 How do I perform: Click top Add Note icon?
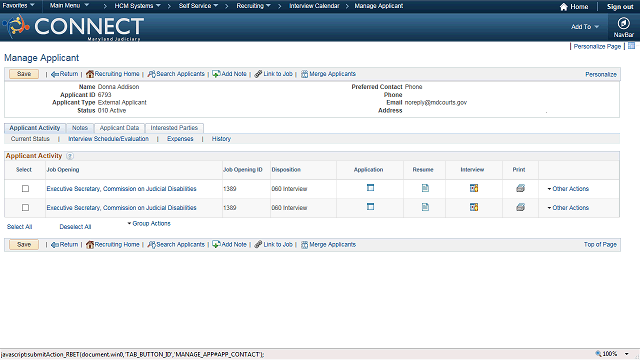[216, 74]
